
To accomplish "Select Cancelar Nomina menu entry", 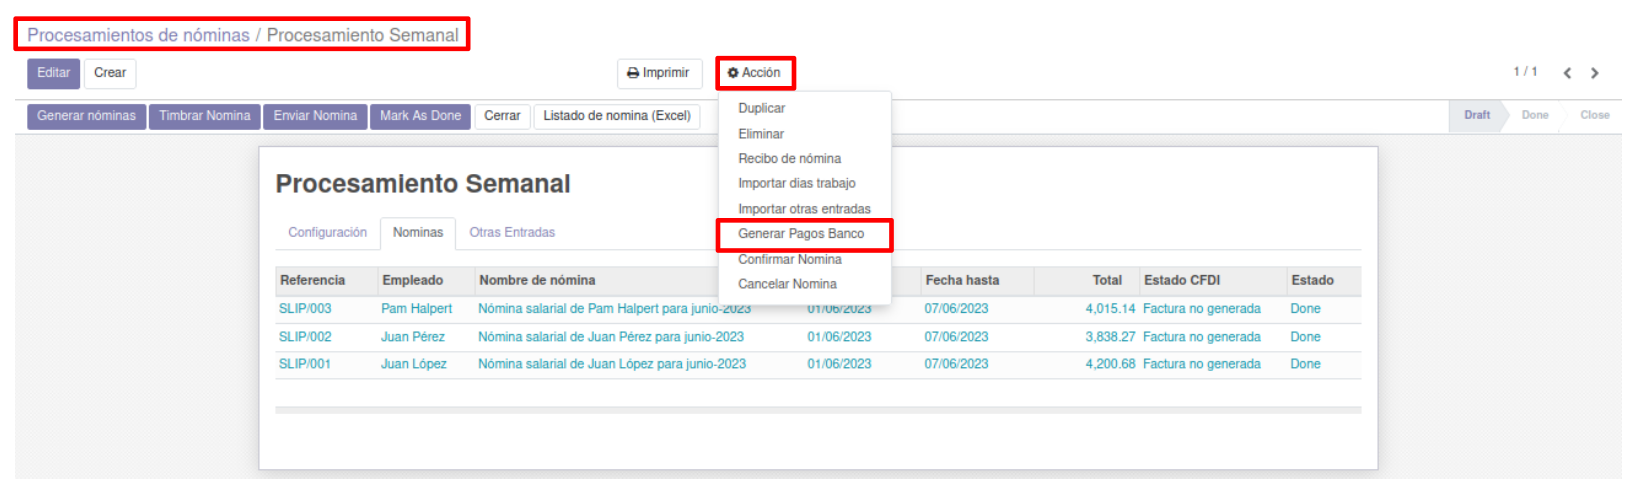I will (787, 284).
